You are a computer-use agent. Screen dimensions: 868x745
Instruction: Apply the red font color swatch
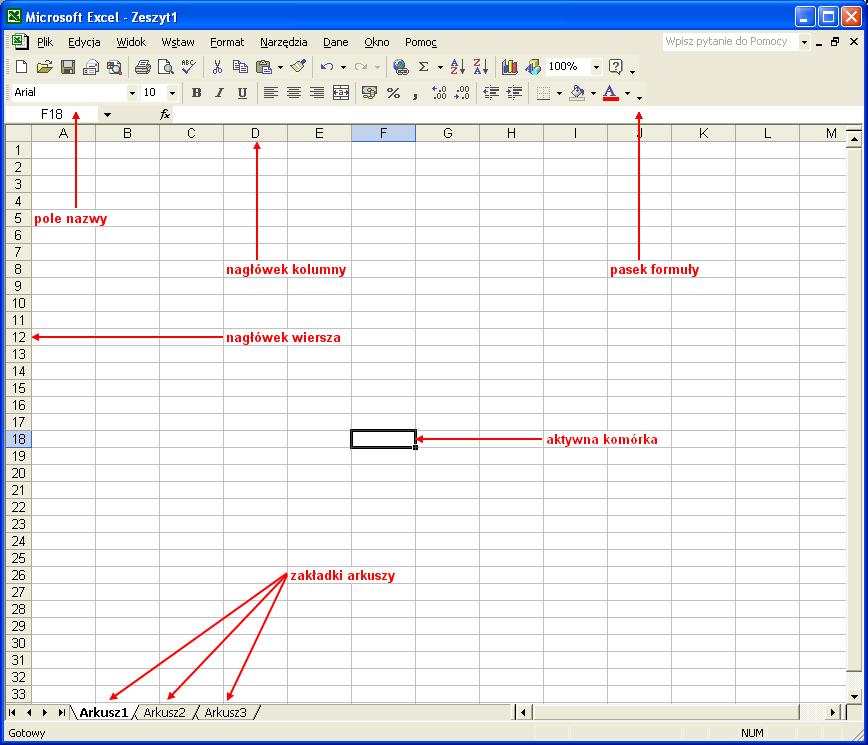point(610,93)
